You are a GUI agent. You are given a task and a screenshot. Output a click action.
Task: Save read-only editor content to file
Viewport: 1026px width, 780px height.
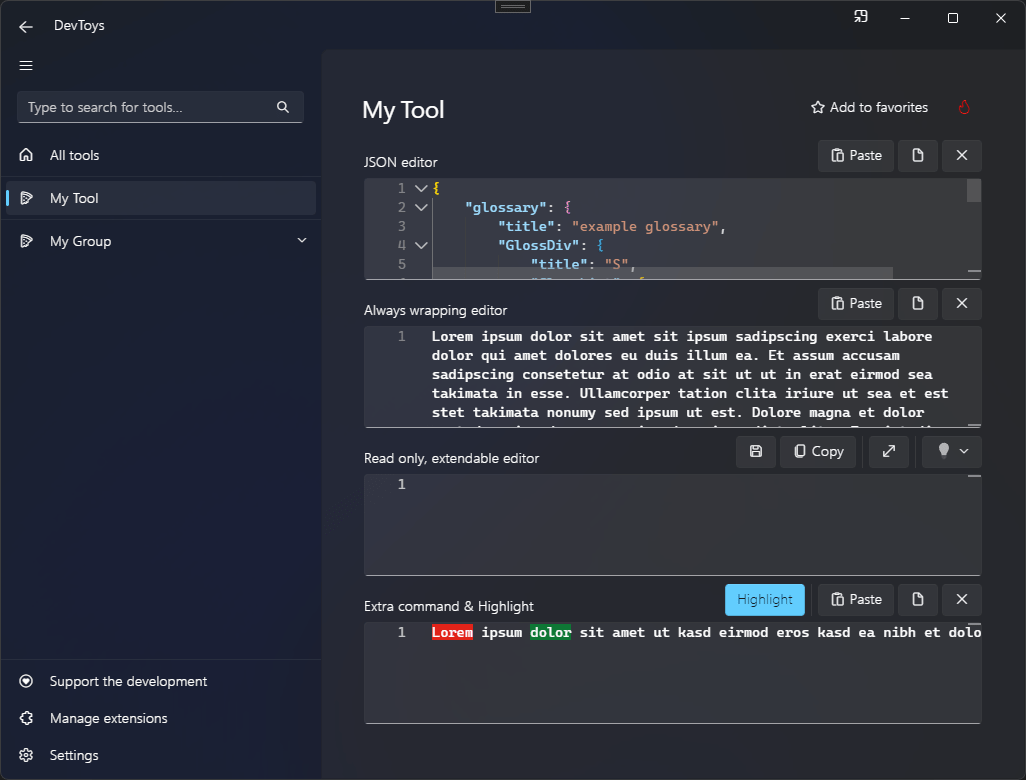pos(756,452)
